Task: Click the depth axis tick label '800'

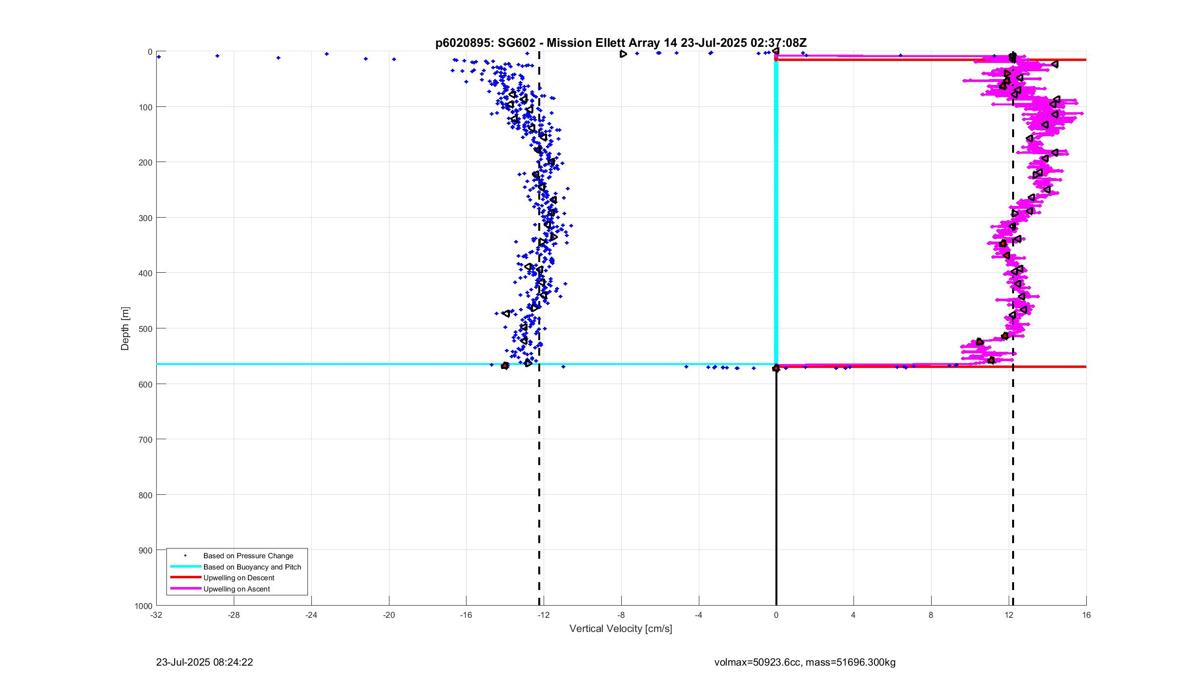Action: [145, 495]
